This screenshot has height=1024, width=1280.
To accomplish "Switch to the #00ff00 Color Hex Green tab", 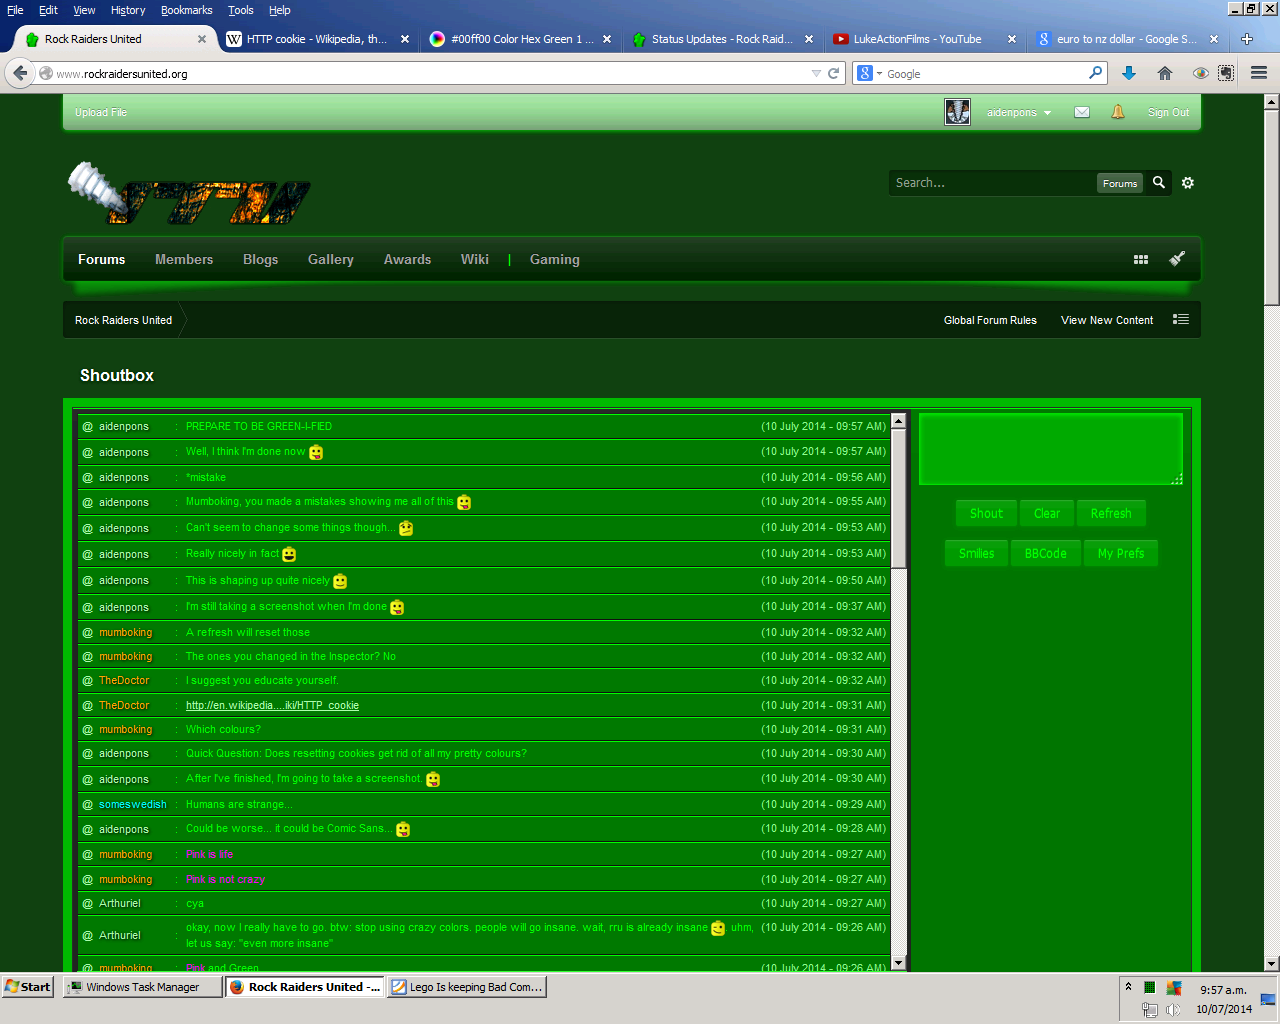I will [520, 39].
